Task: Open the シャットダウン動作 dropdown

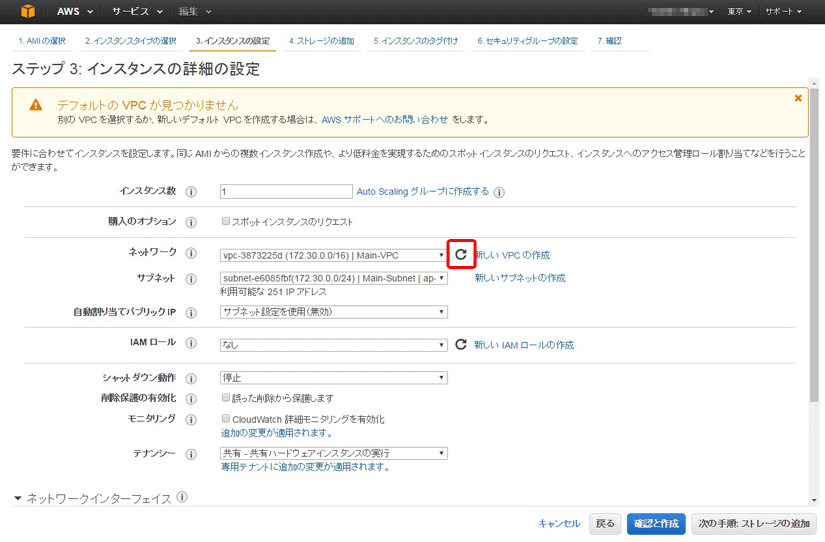Action: pos(333,378)
